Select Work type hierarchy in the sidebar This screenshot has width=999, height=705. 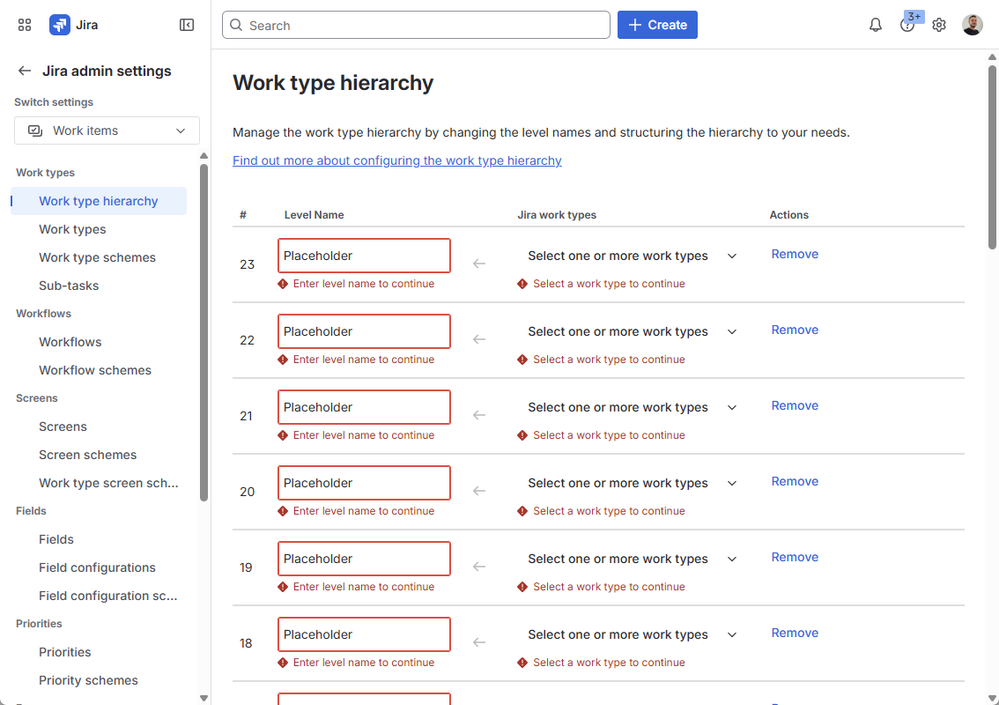[99, 201]
